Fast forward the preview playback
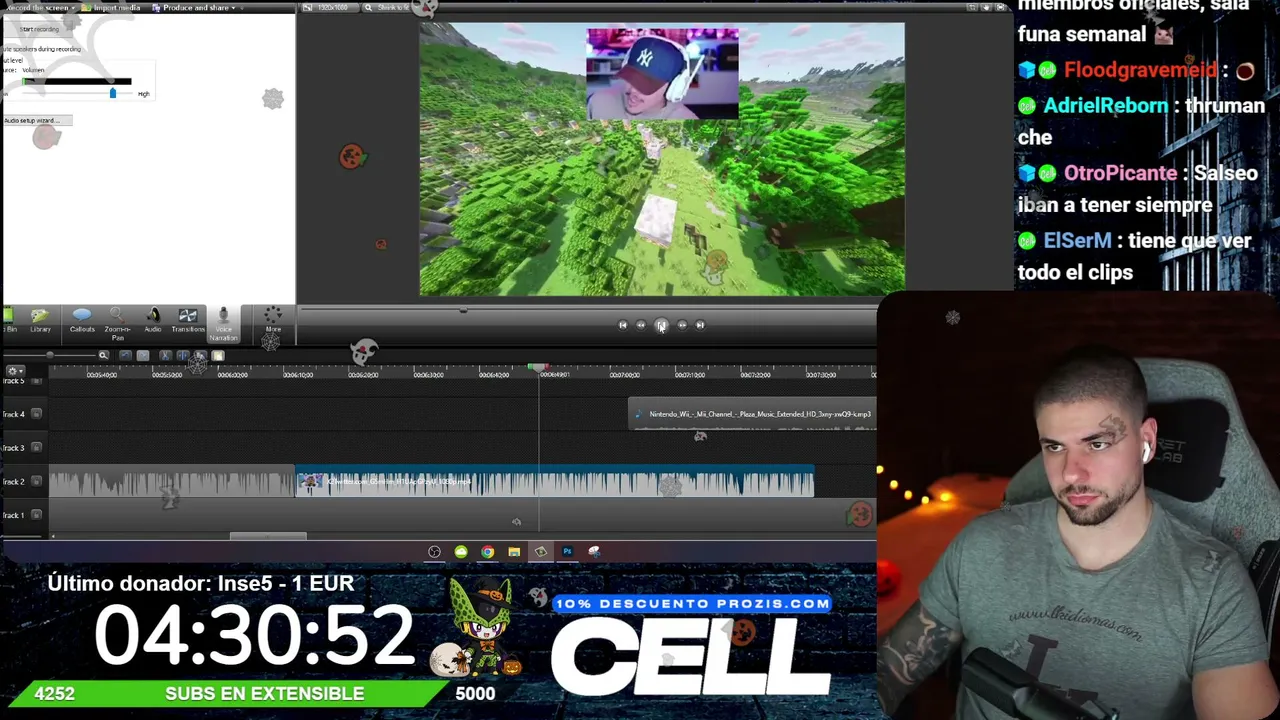Image resolution: width=1280 pixels, height=720 pixels. [x=682, y=325]
